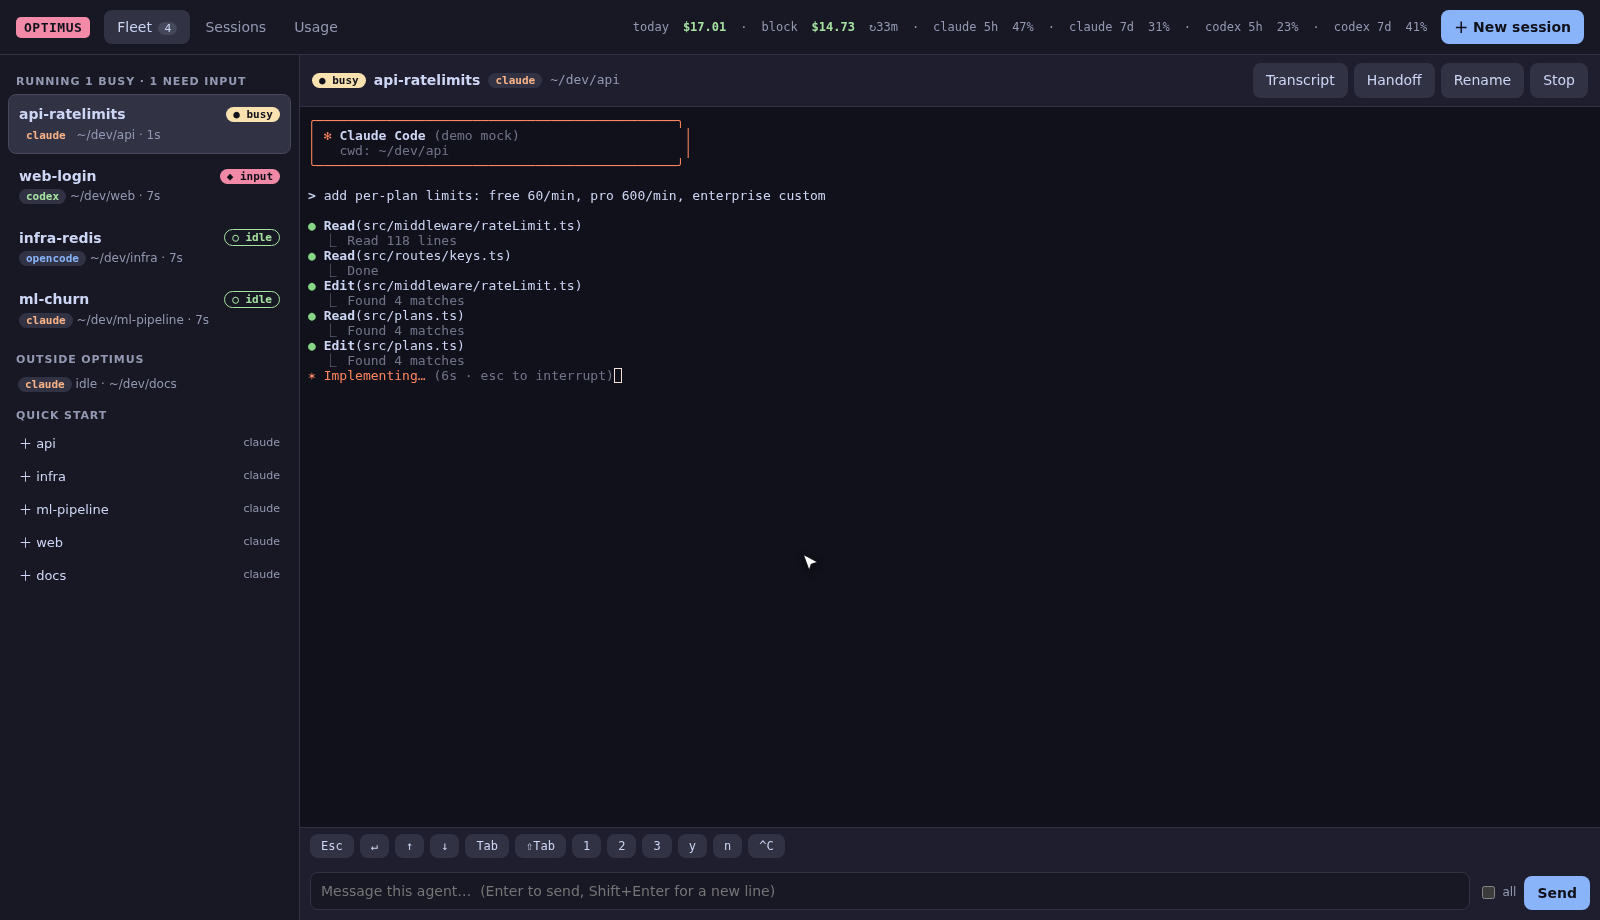Select the outside claude idle ~/dev/docs entry
This screenshot has width=1600, height=920.
point(149,384)
